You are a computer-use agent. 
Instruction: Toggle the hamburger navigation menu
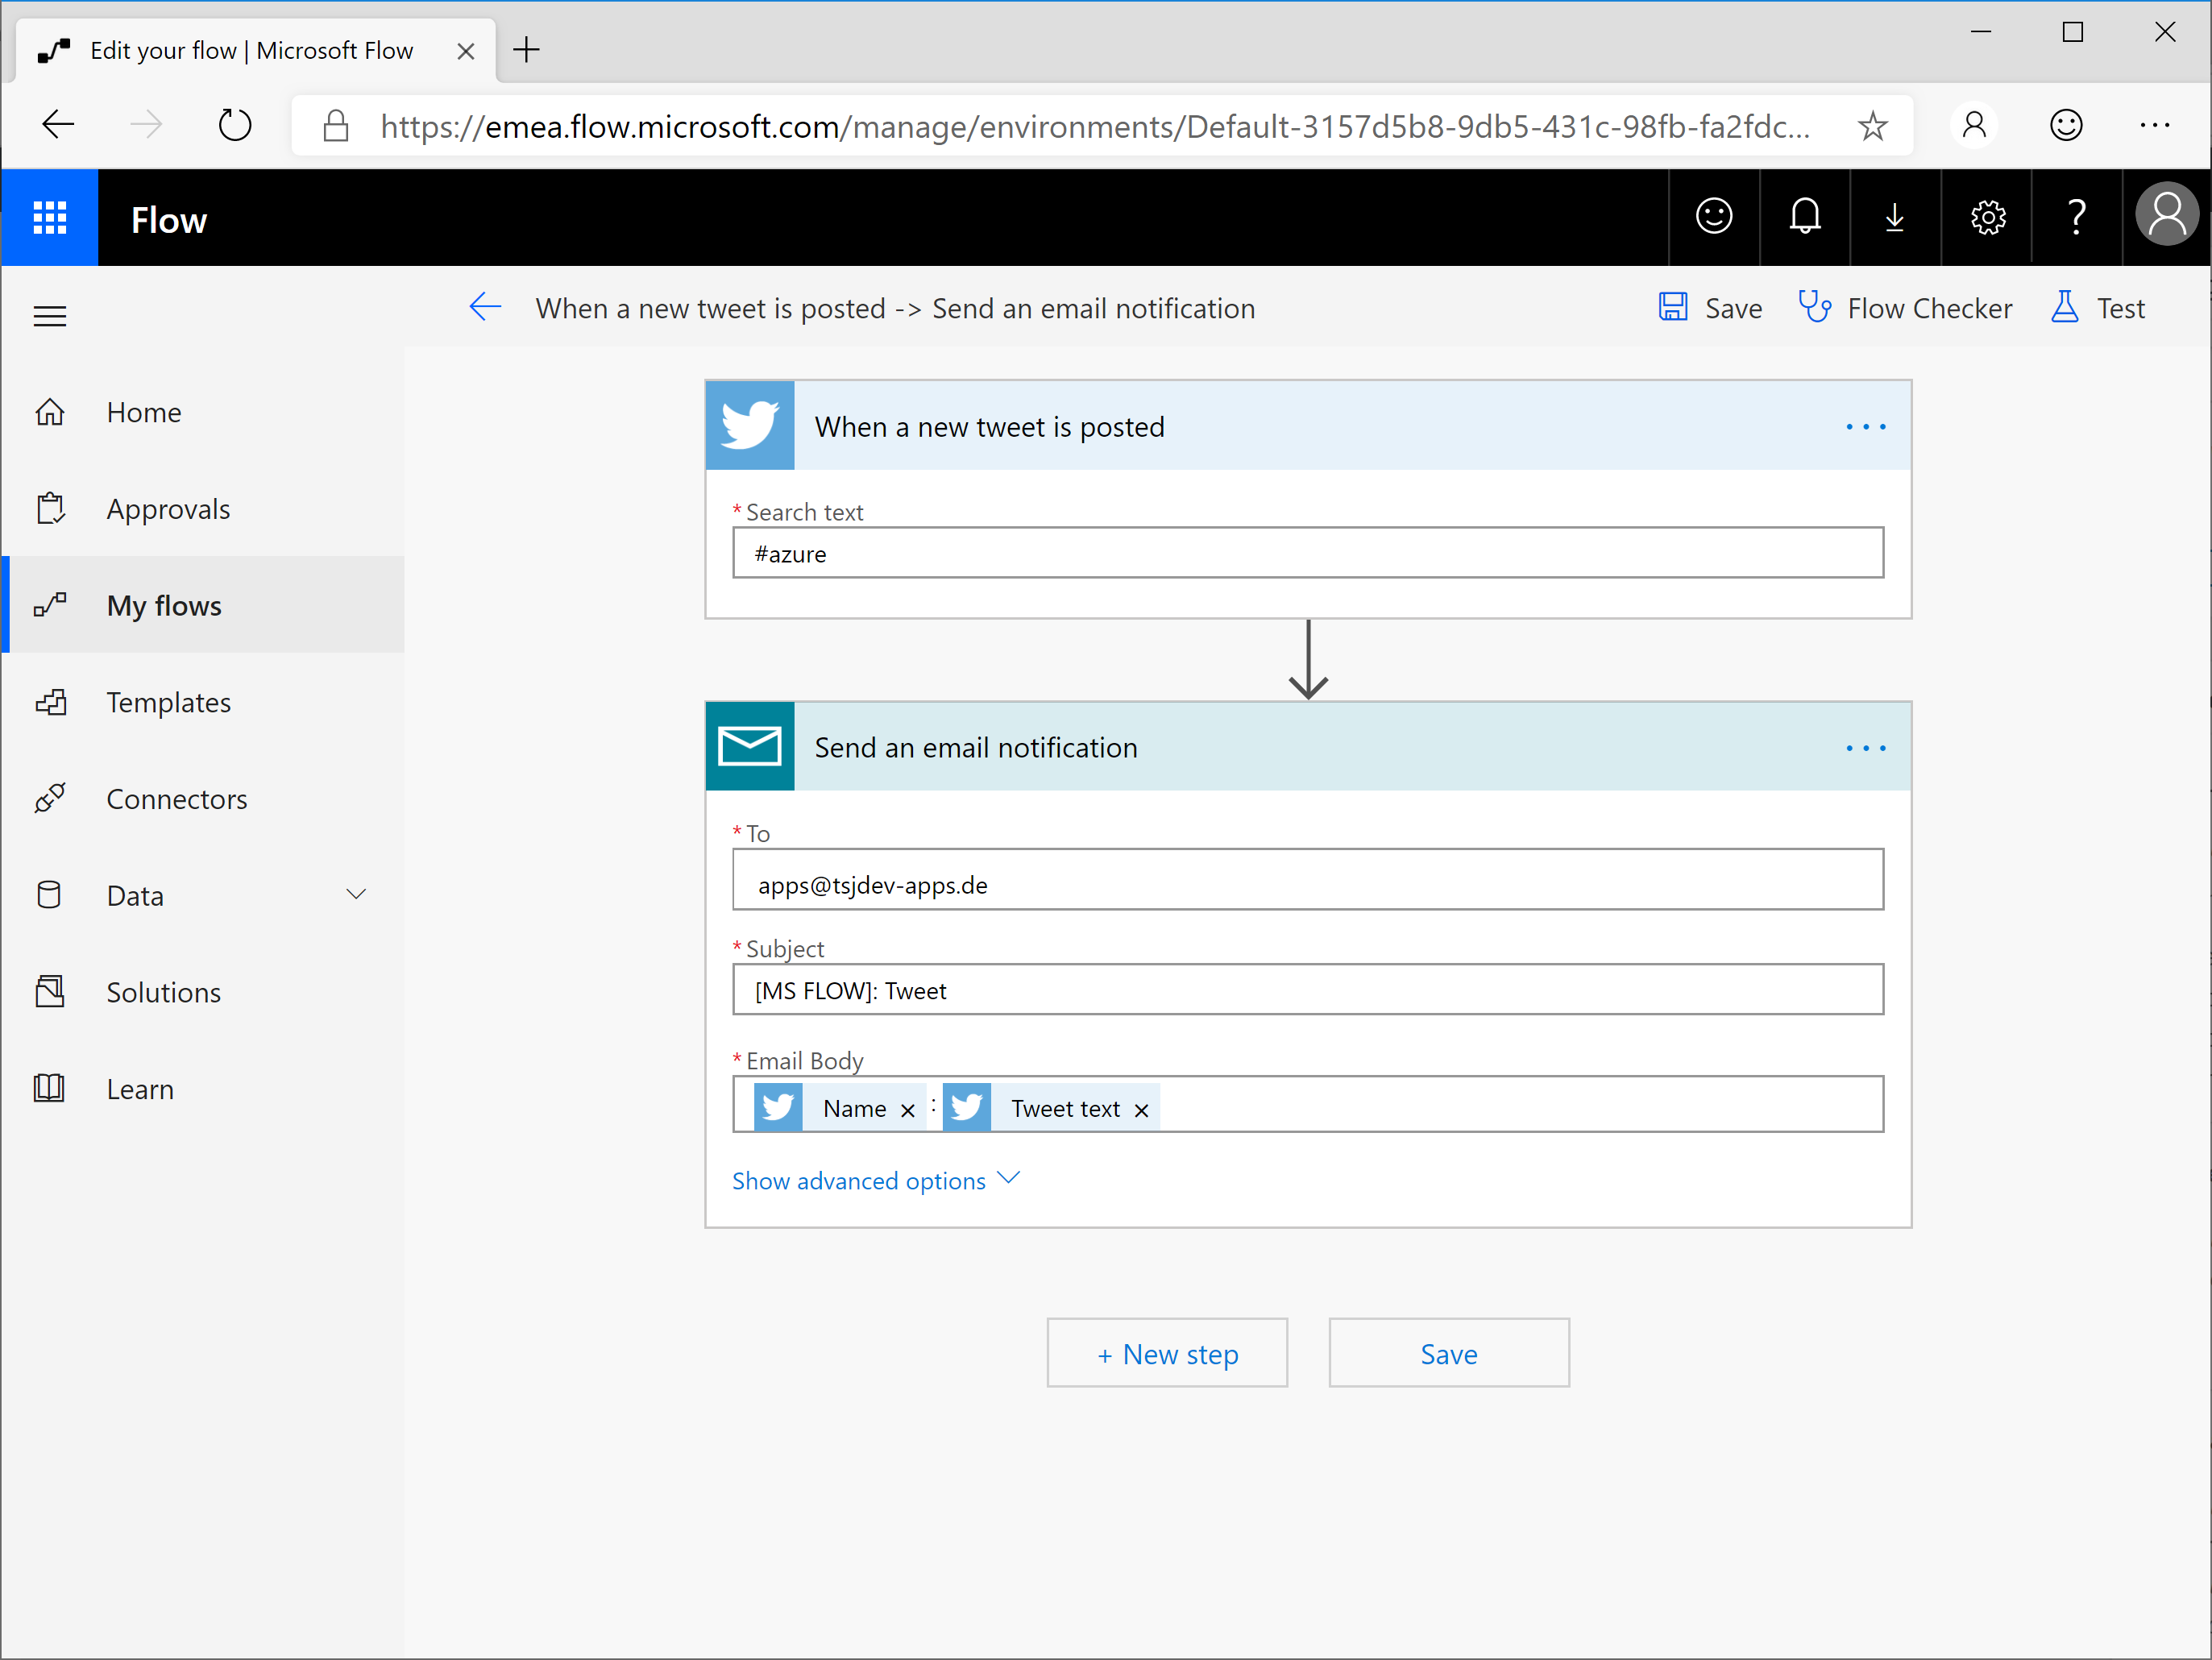click(x=49, y=316)
